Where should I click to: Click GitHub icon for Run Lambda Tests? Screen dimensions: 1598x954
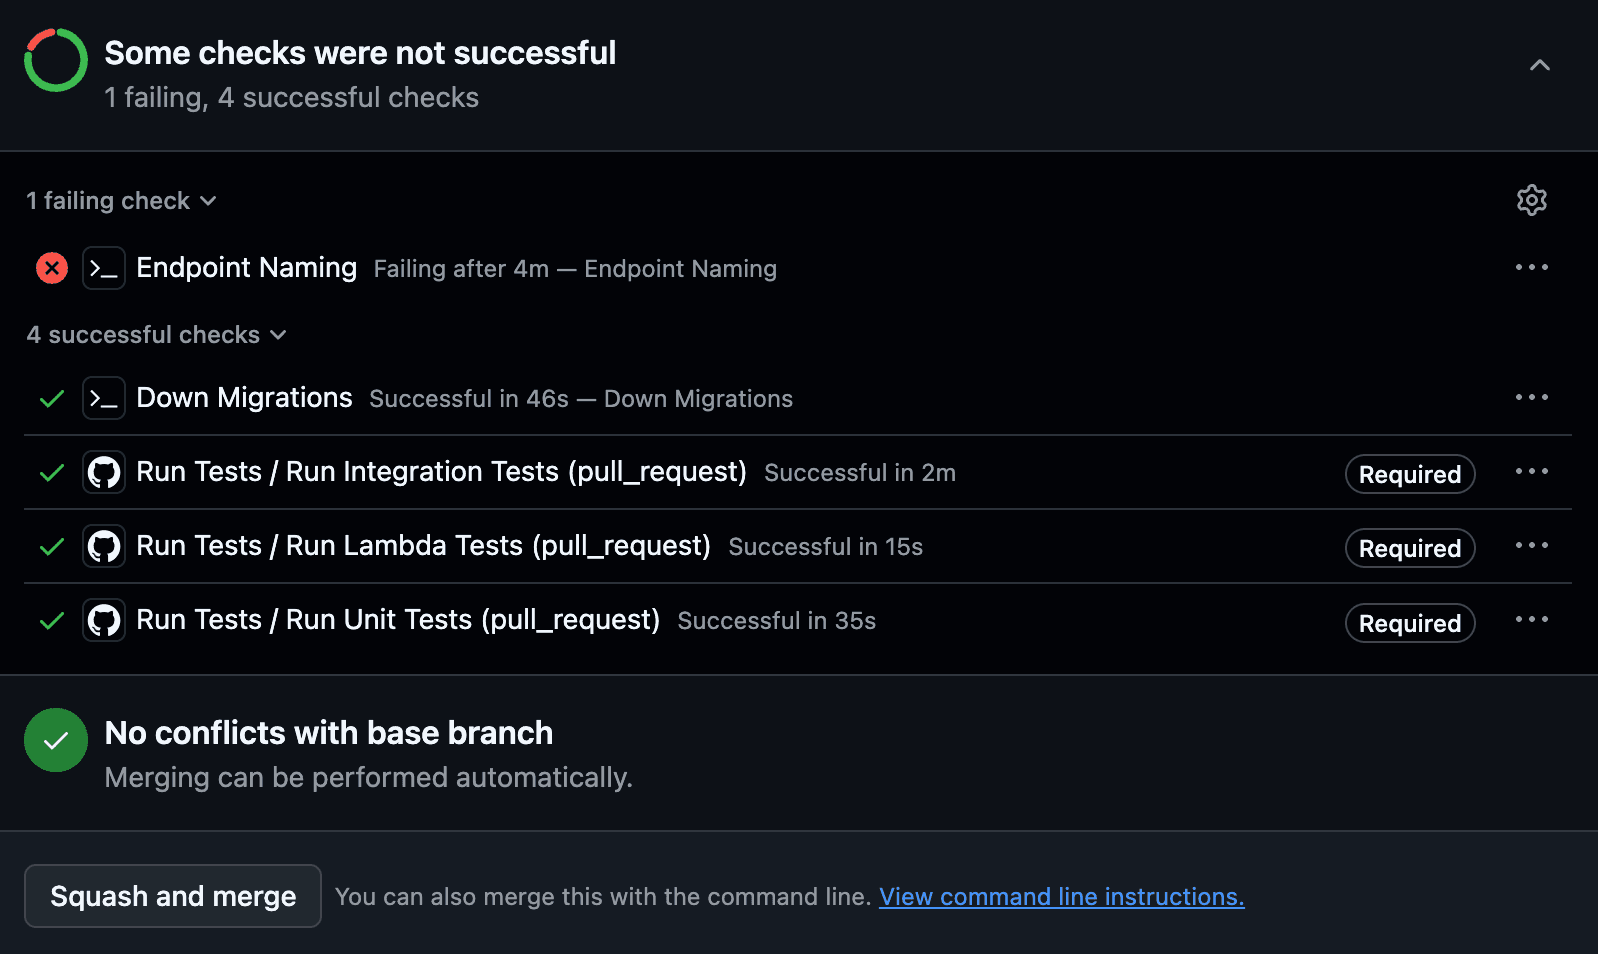point(104,546)
